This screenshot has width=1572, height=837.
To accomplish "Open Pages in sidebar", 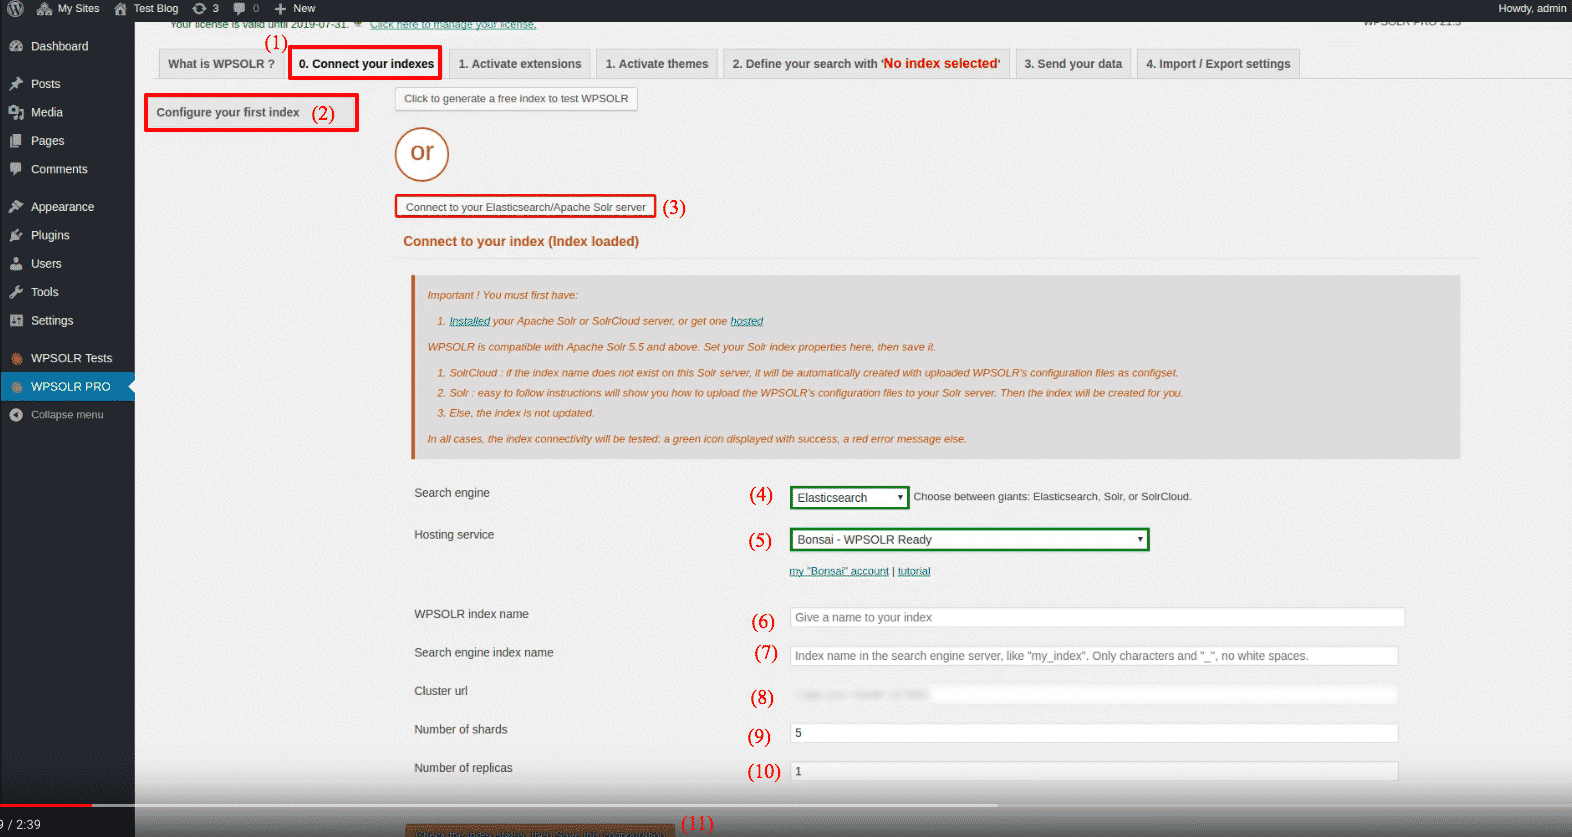I will (x=67, y=141).
